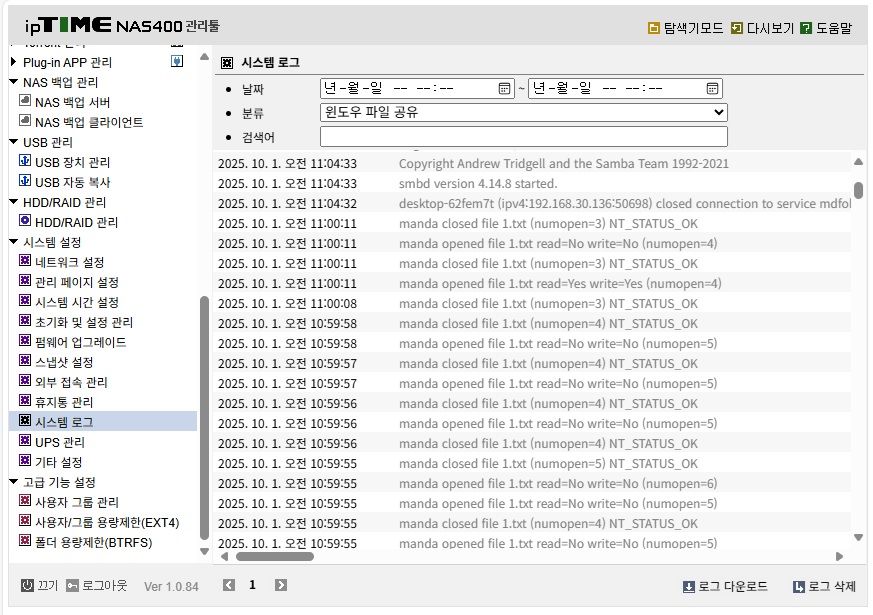This screenshot has height=615, width=873.
Task: Click the 검색어 search input
Action: click(524, 137)
